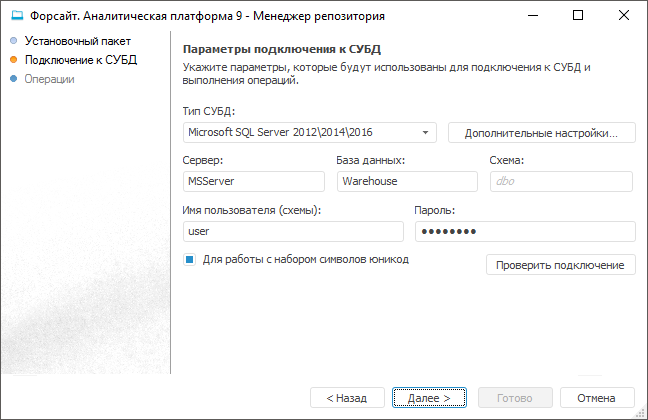Click the Foresight app icon in title bar
This screenshot has width=648, height=420.
point(16,16)
